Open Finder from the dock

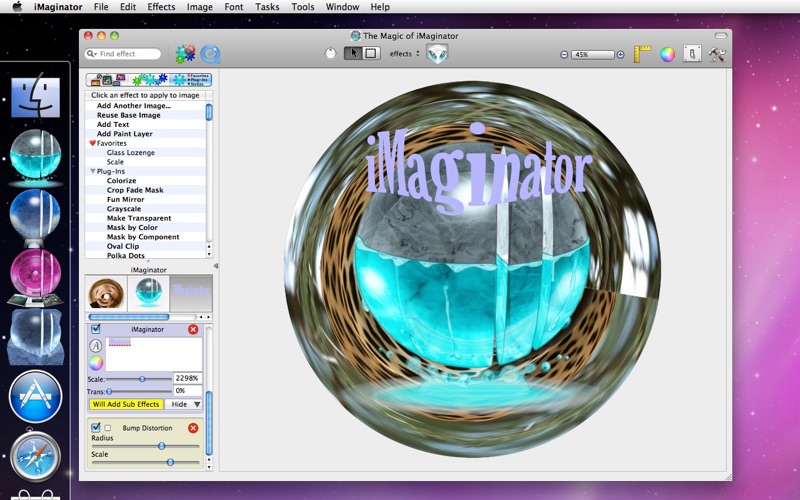(x=35, y=97)
